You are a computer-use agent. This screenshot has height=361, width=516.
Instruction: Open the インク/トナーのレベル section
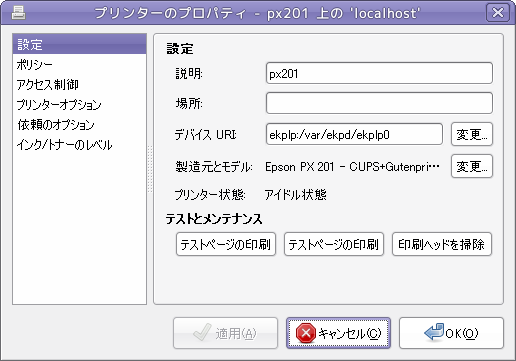[x=79, y=145]
